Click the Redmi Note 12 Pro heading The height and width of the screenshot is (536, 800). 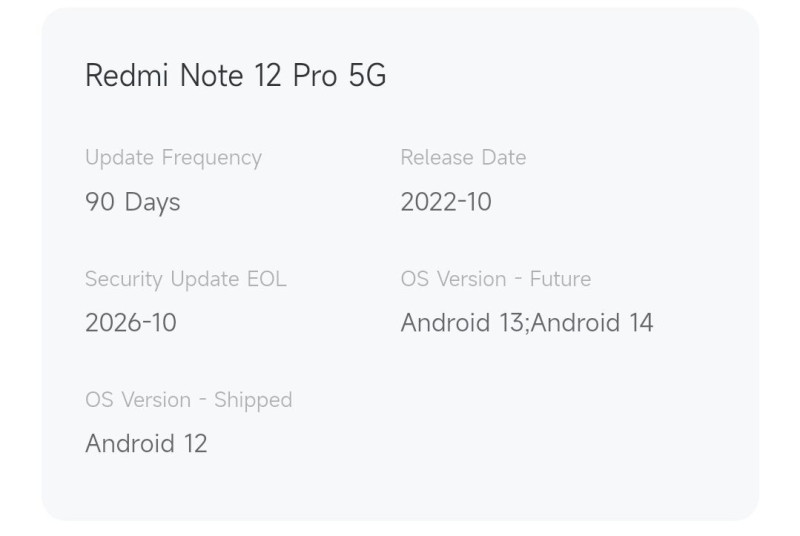coord(235,76)
